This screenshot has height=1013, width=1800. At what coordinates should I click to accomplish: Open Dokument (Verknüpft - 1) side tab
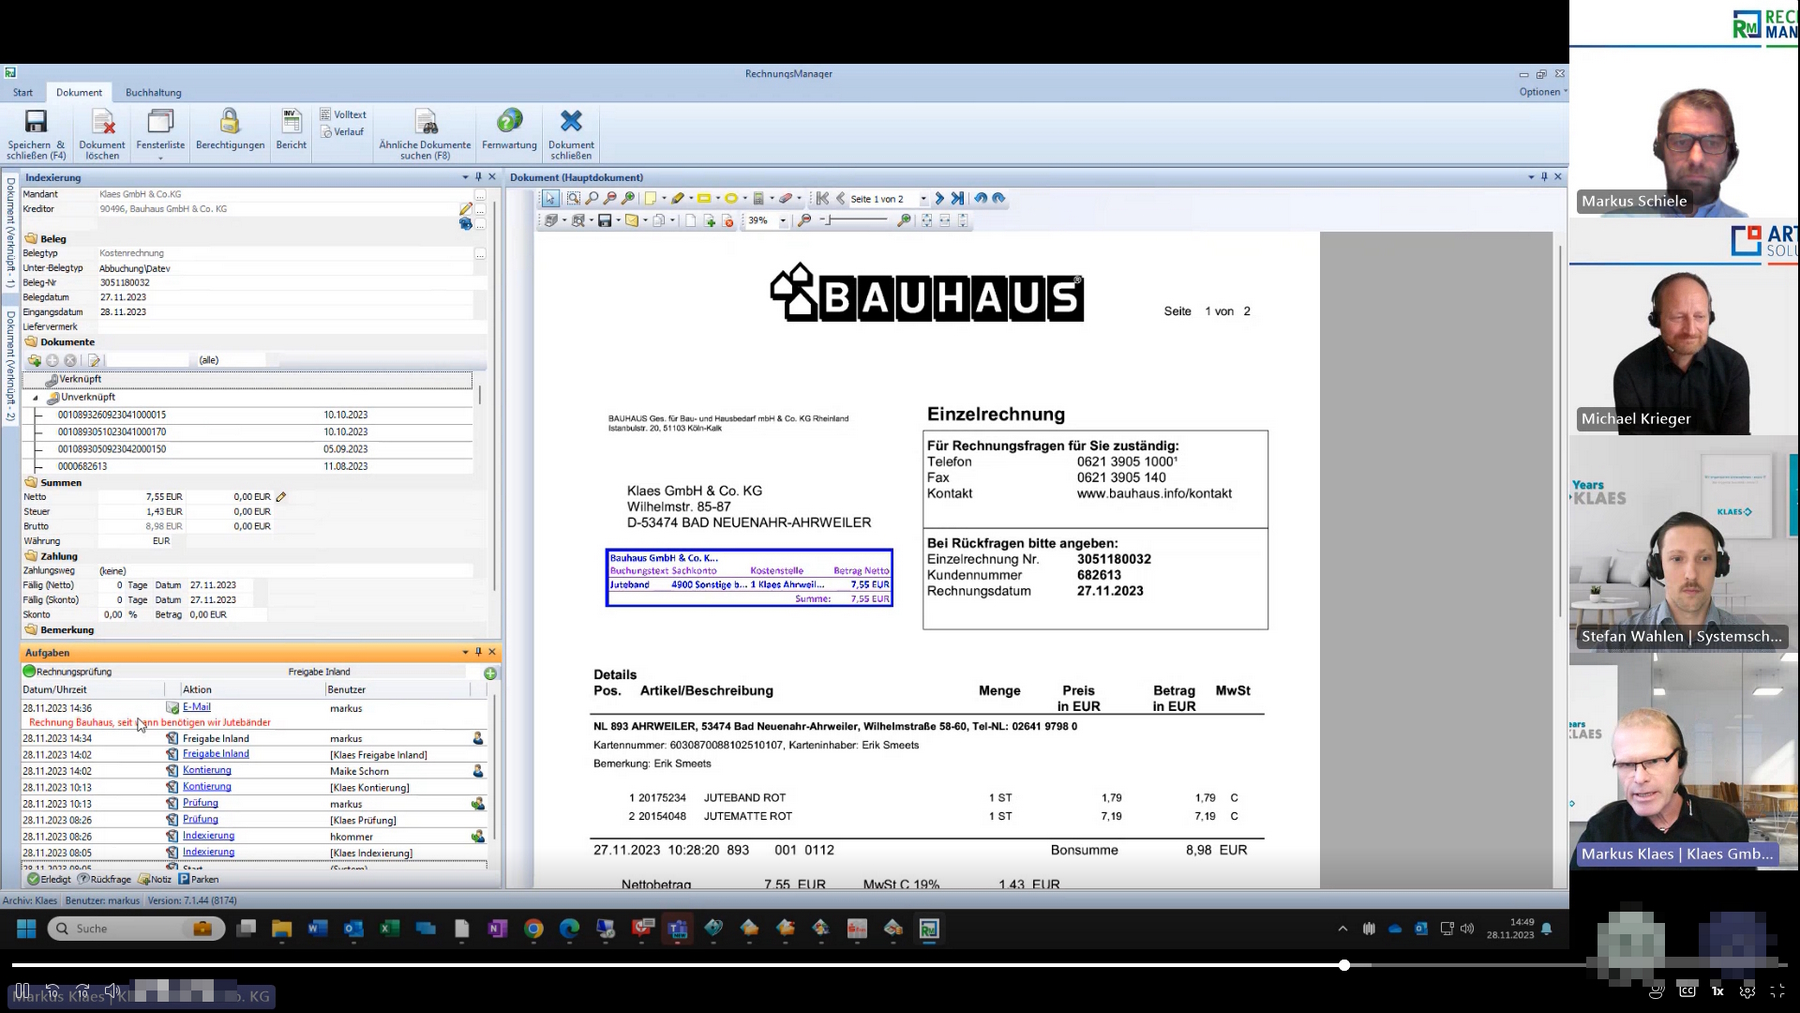10,233
